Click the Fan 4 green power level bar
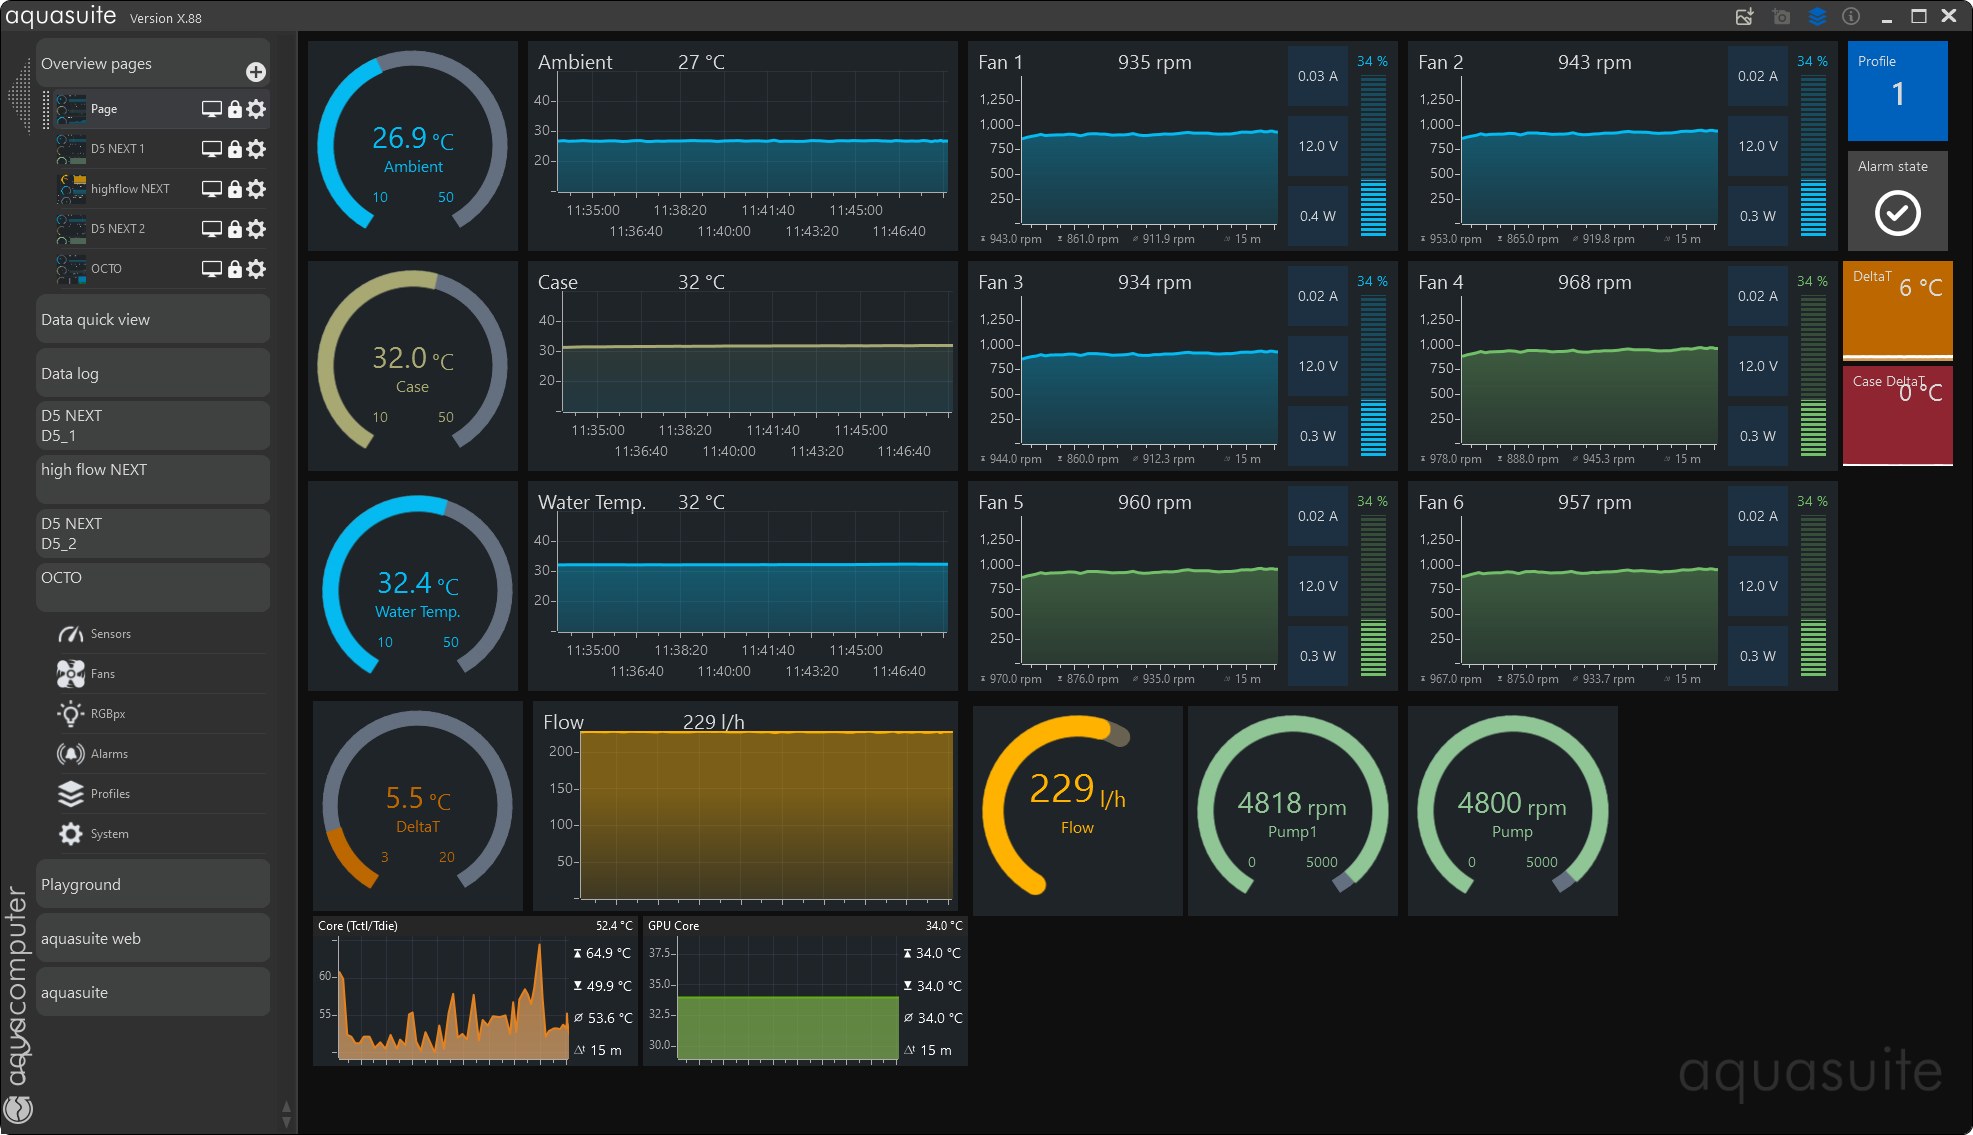Viewport: 1973px width, 1135px height. click(x=1813, y=374)
